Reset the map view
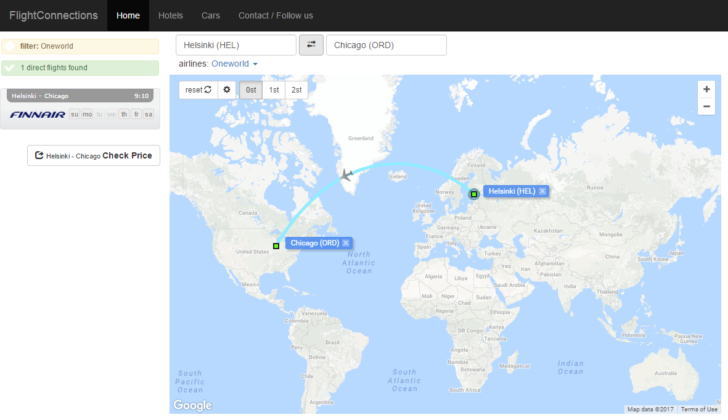728x420 pixels. pos(198,90)
